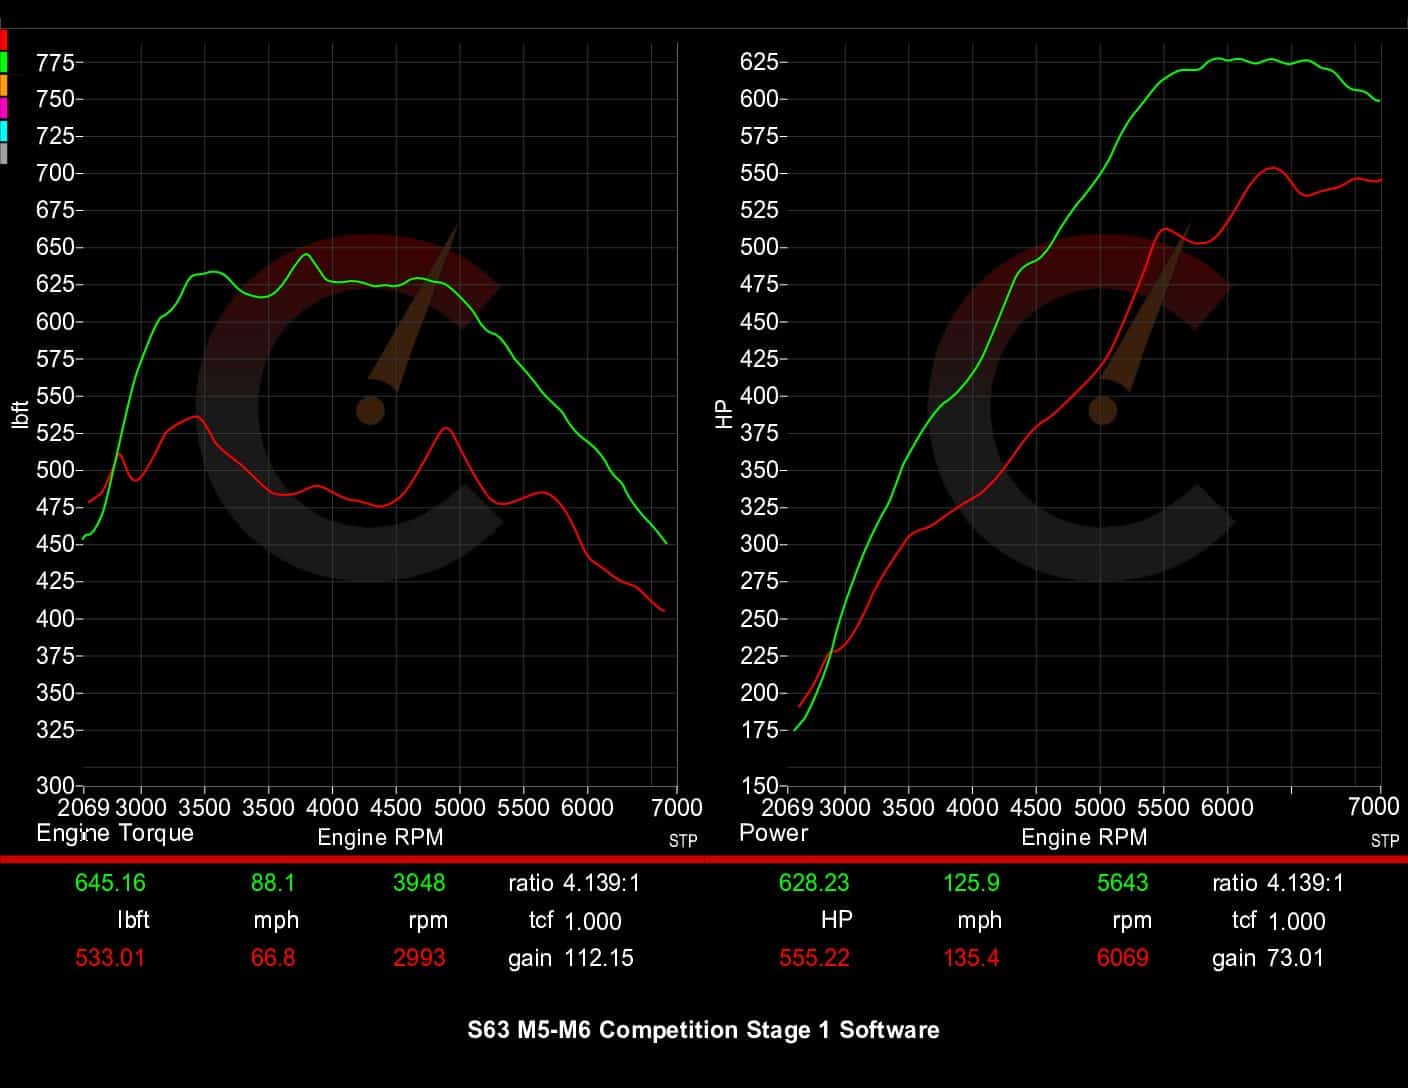1408x1088 pixels.
Task: Select the cyan trace swatch on left edge
Action: (3, 129)
